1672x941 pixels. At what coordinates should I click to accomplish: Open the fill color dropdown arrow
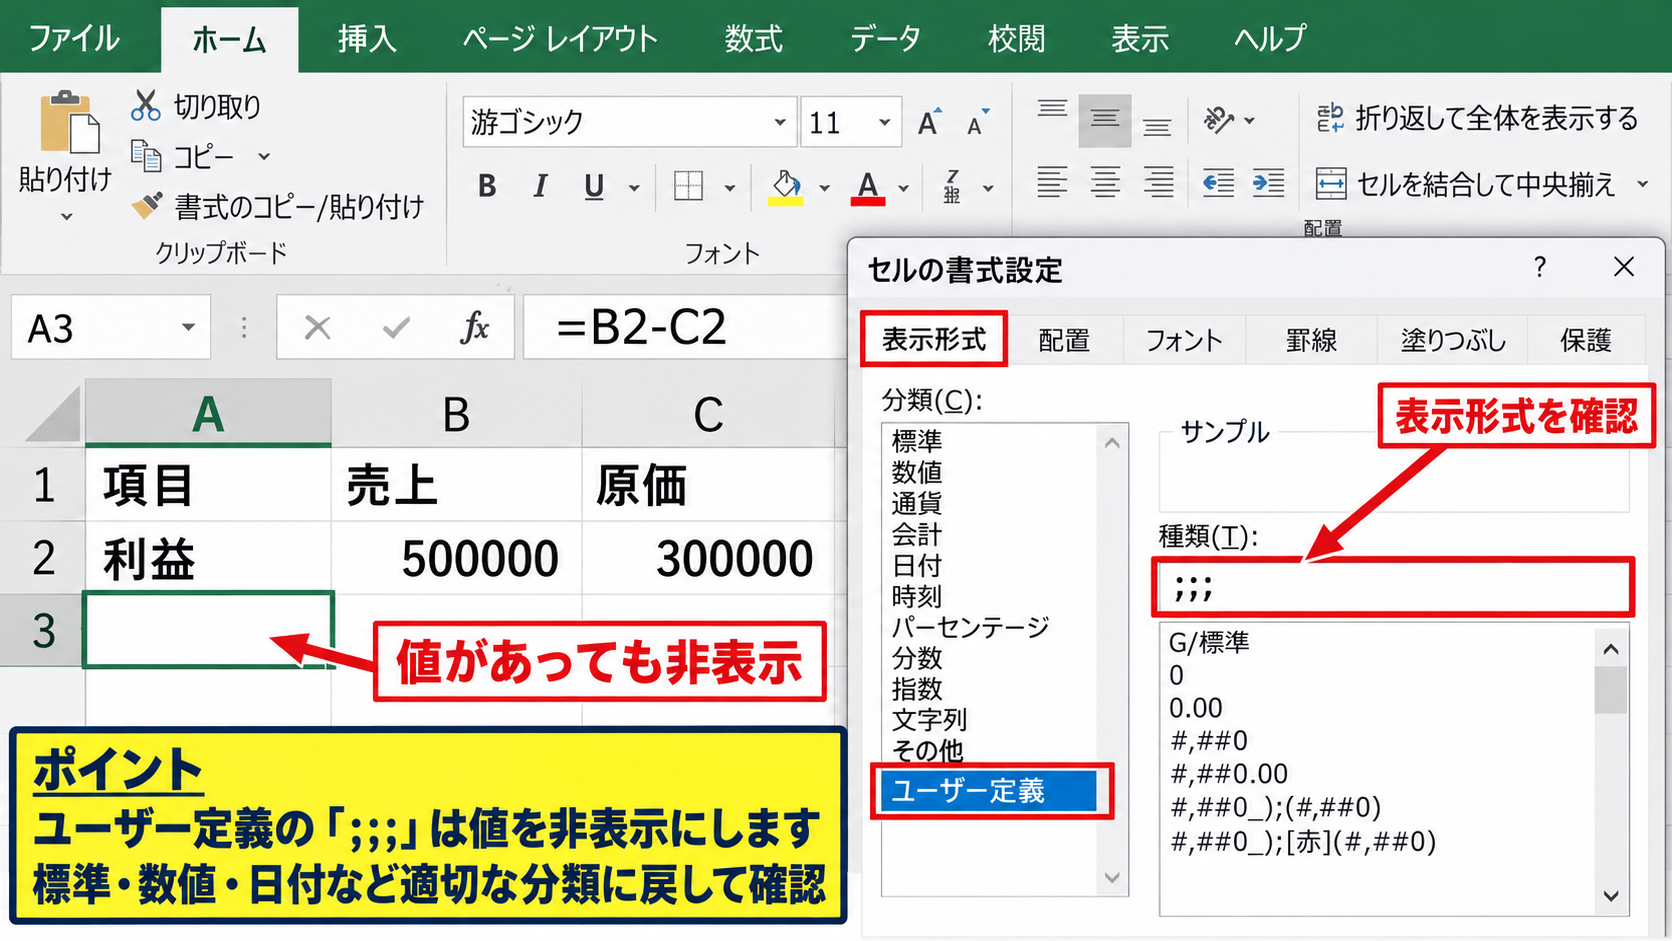(824, 187)
